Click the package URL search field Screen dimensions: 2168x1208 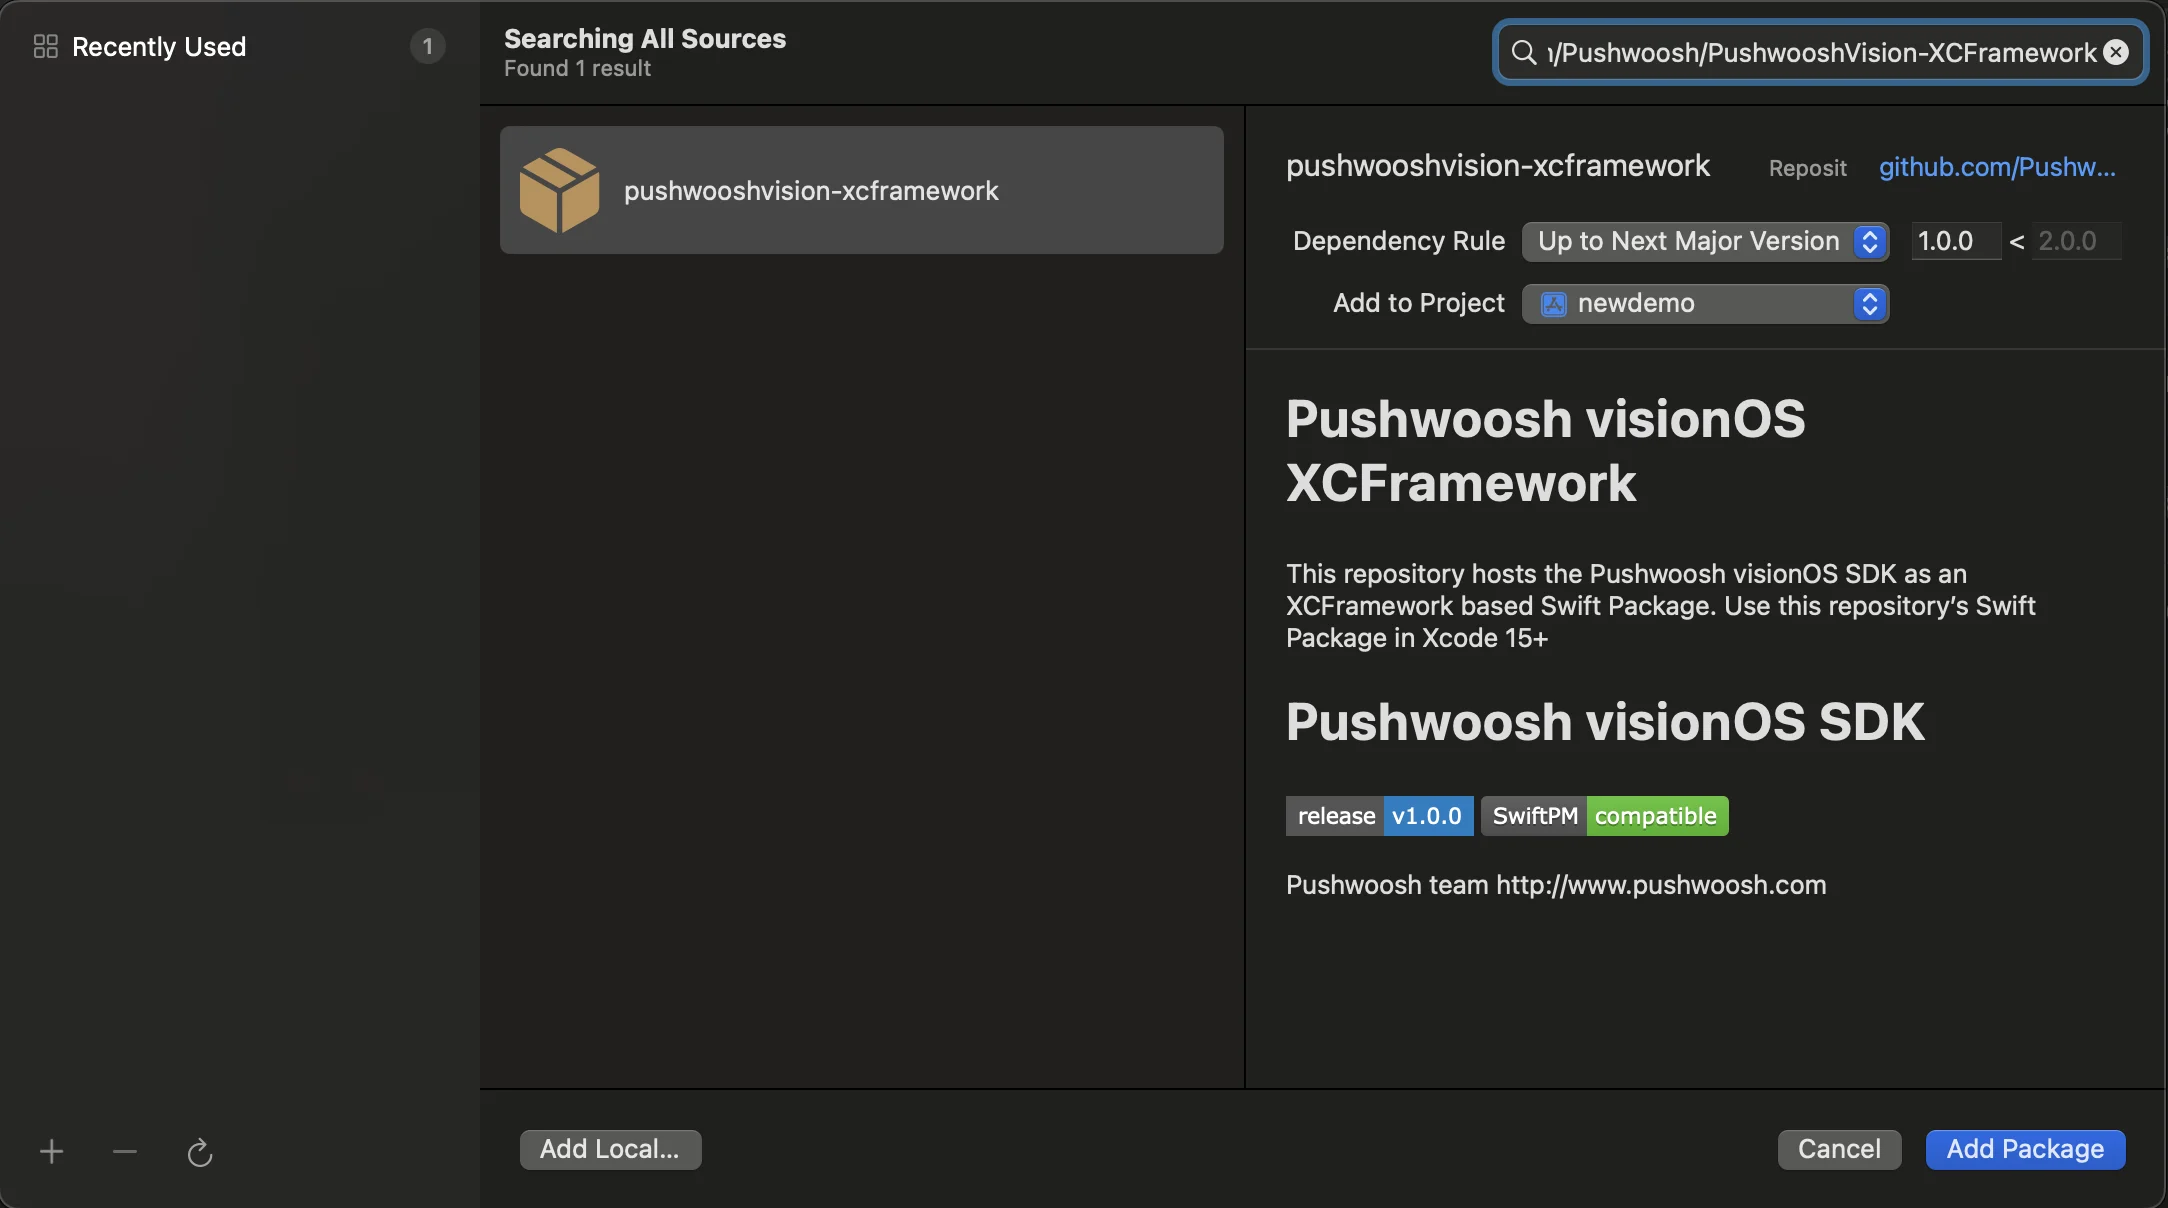point(1820,52)
